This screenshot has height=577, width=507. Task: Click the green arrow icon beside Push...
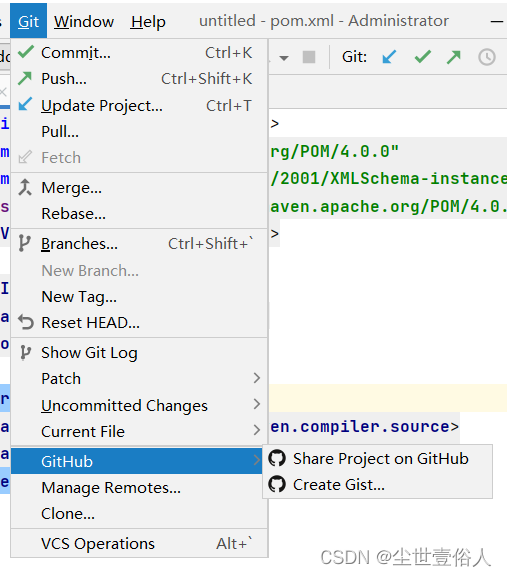pos(25,78)
